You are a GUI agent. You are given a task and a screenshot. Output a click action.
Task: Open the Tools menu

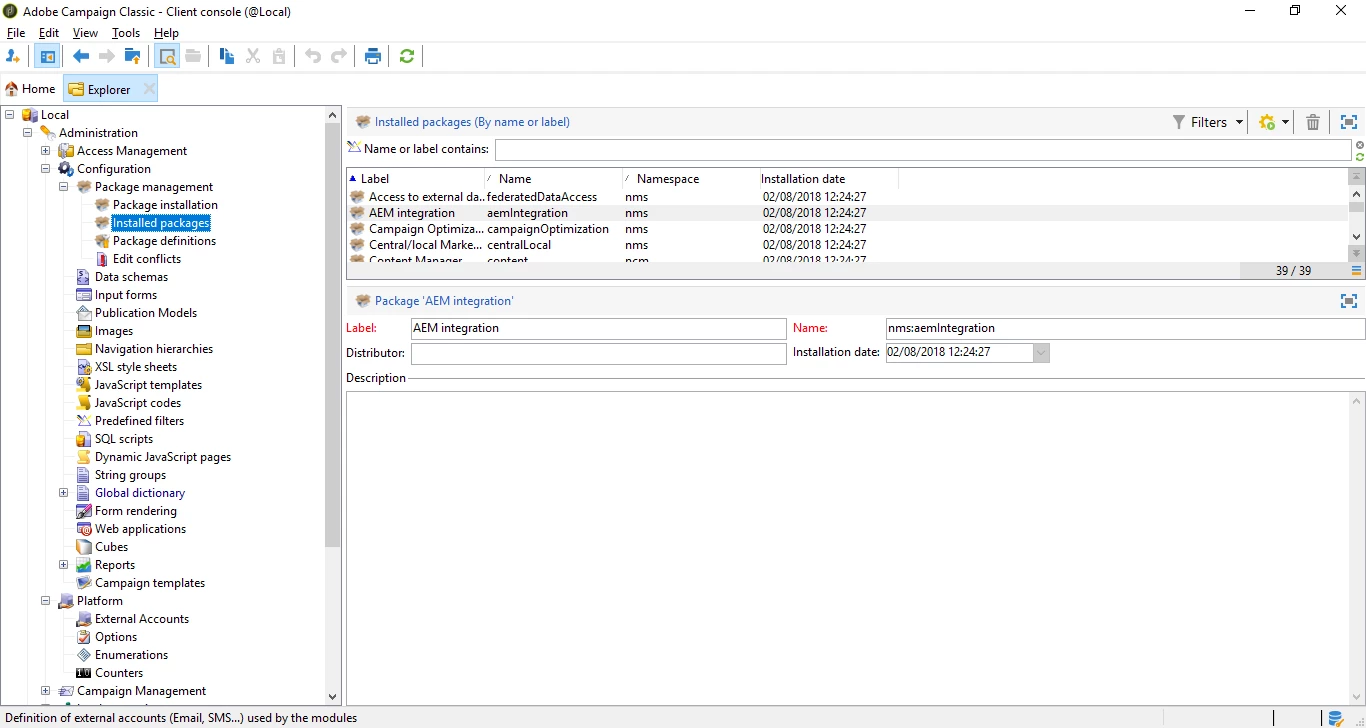126,33
